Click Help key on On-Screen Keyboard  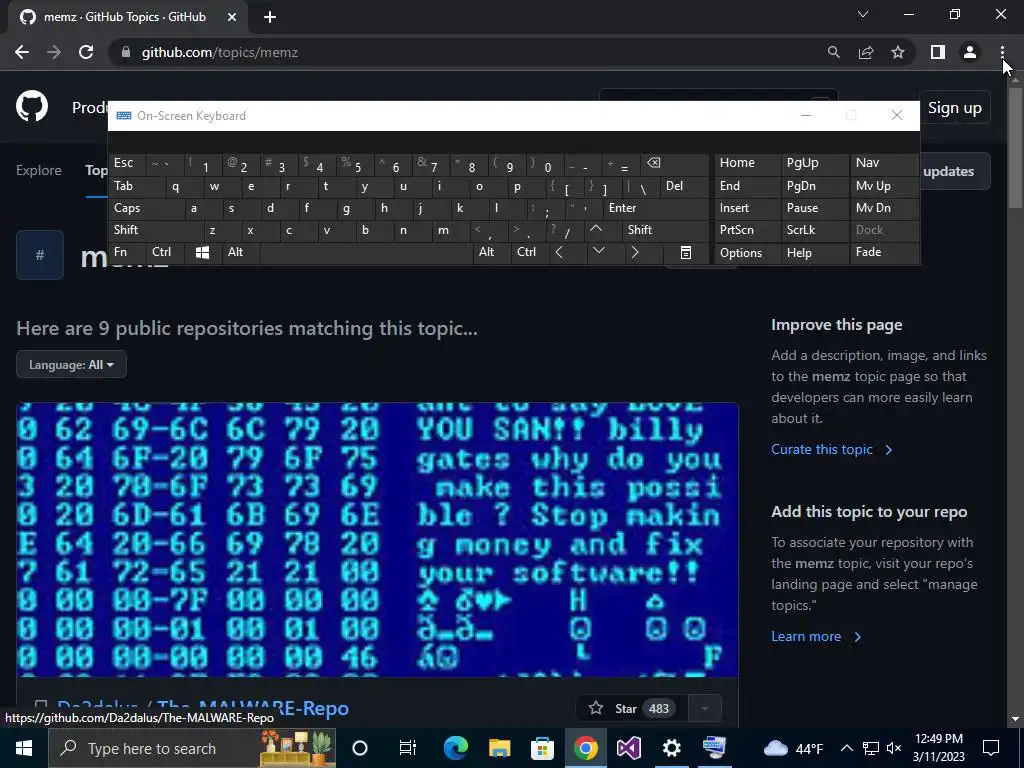click(x=814, y=252)
